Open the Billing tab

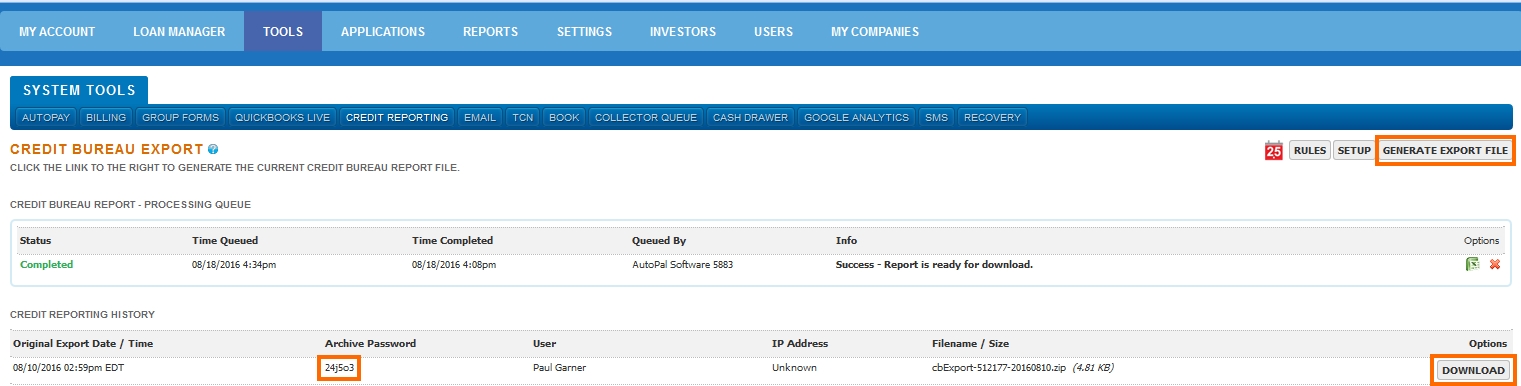106,117
